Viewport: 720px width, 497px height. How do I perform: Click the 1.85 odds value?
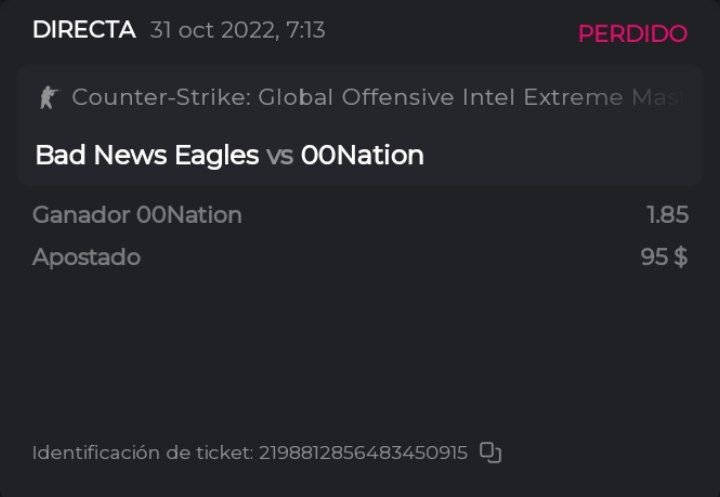click(x=667, y=215)
